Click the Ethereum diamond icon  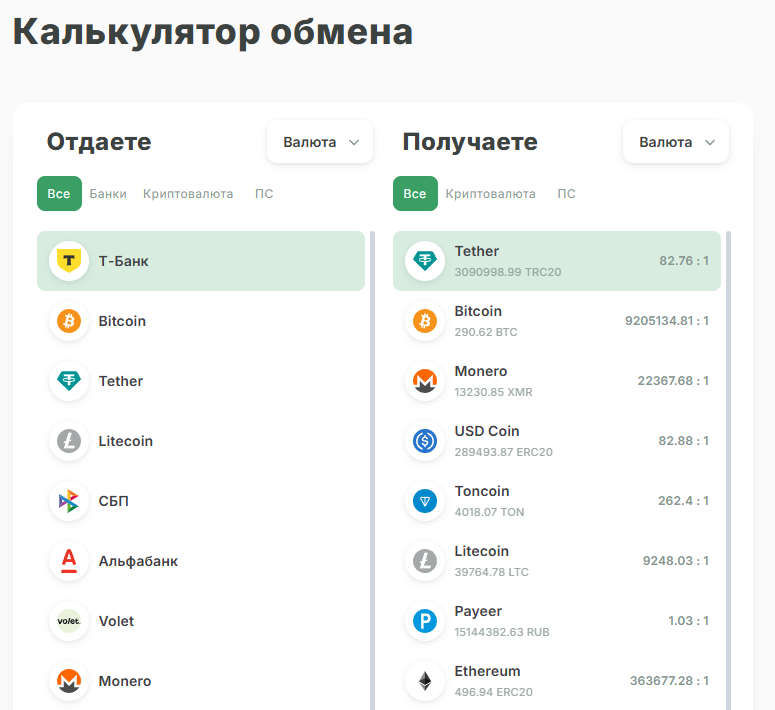click(425, 681)
